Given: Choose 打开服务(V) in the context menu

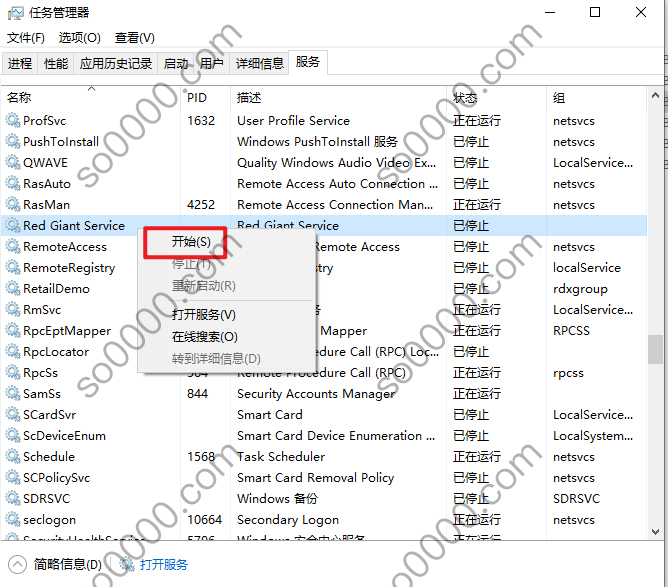Looking at the screenshot, I should pyautogui.click(x=204, y=314).
